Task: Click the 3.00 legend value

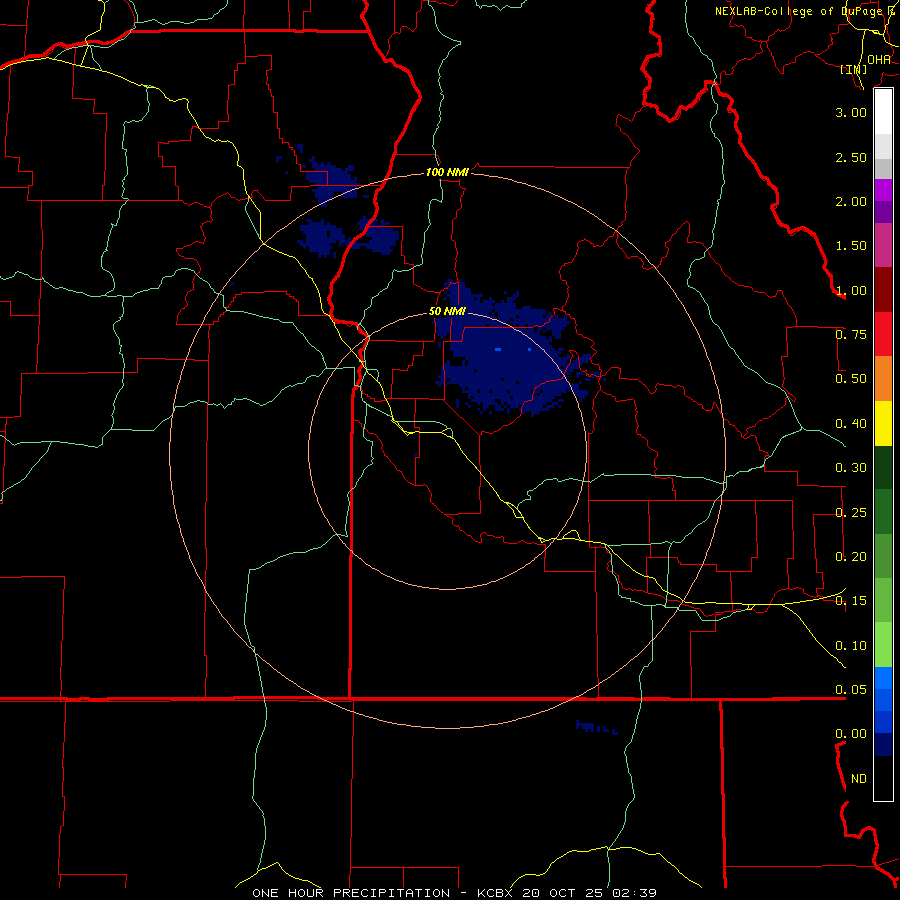Action: point(851,112)
